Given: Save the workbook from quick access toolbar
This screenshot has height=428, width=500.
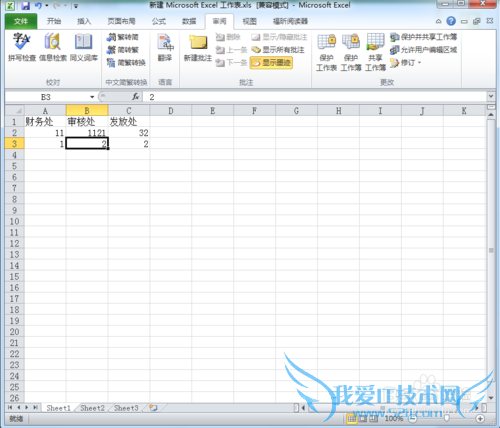Looking at the screenshot, I should tap(25, 6).
